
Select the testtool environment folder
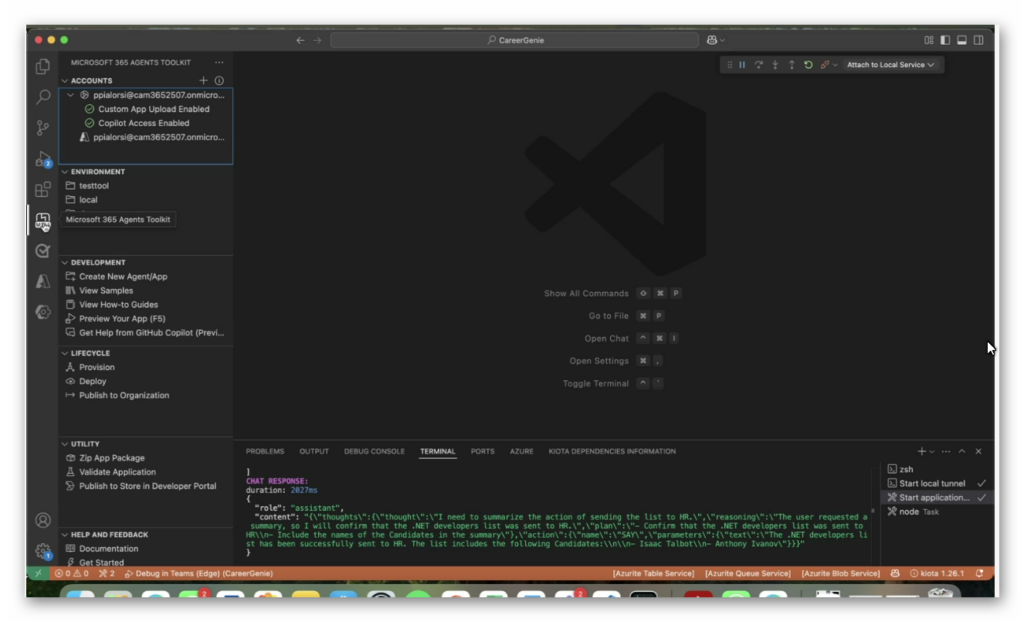pos(94,186)
